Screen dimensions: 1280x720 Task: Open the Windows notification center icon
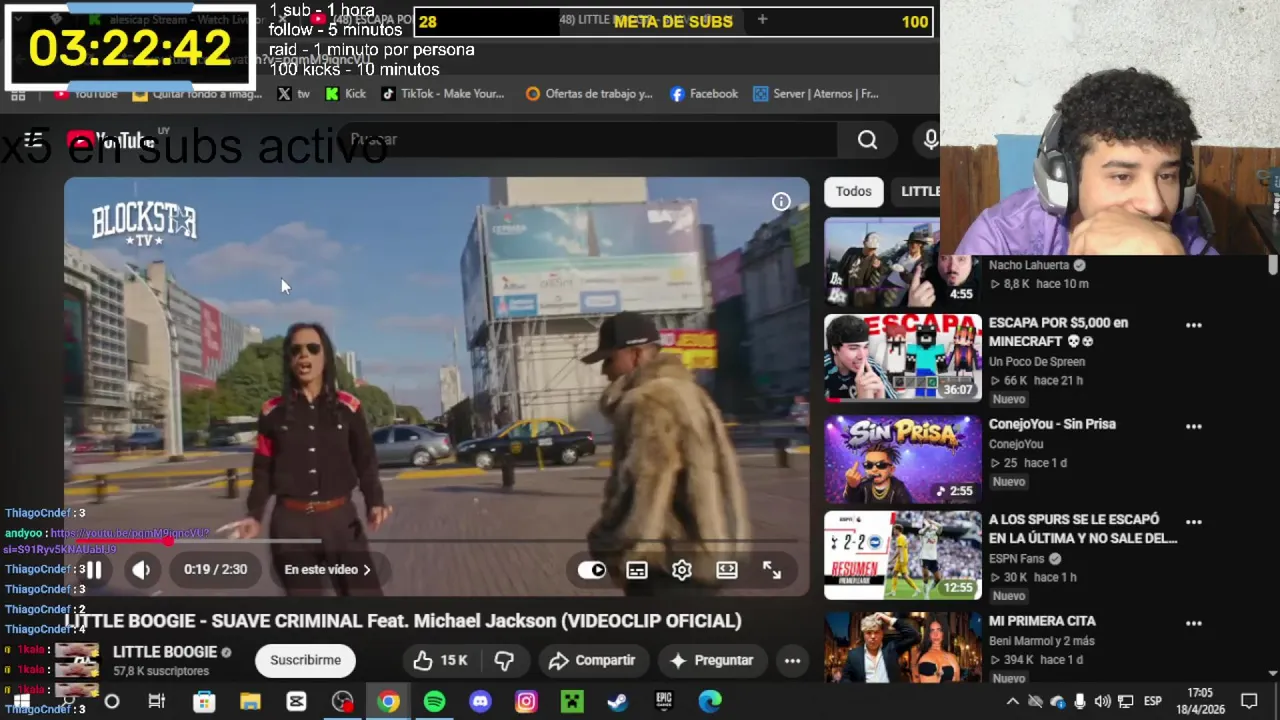tap(1249, 702)
